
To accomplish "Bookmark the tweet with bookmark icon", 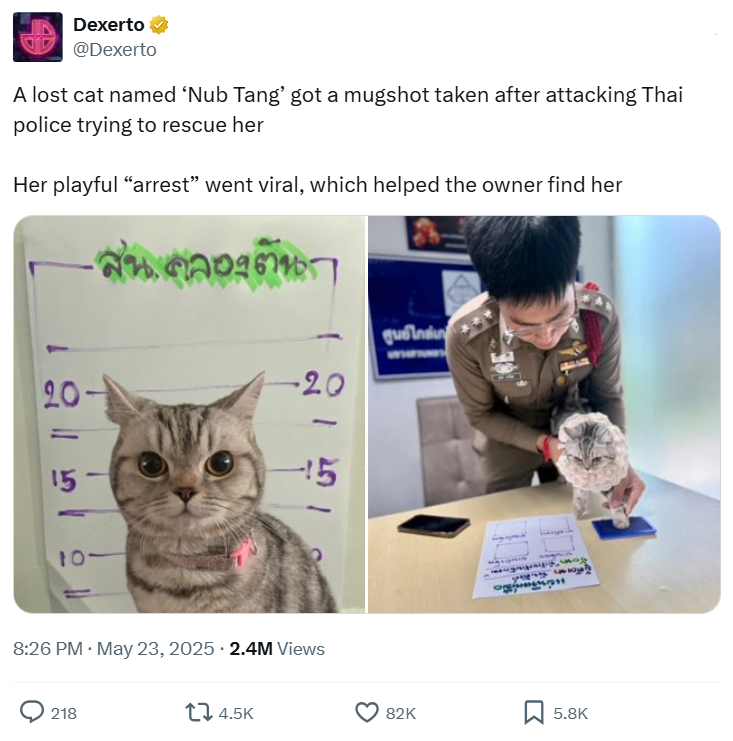I will (534, 713).
